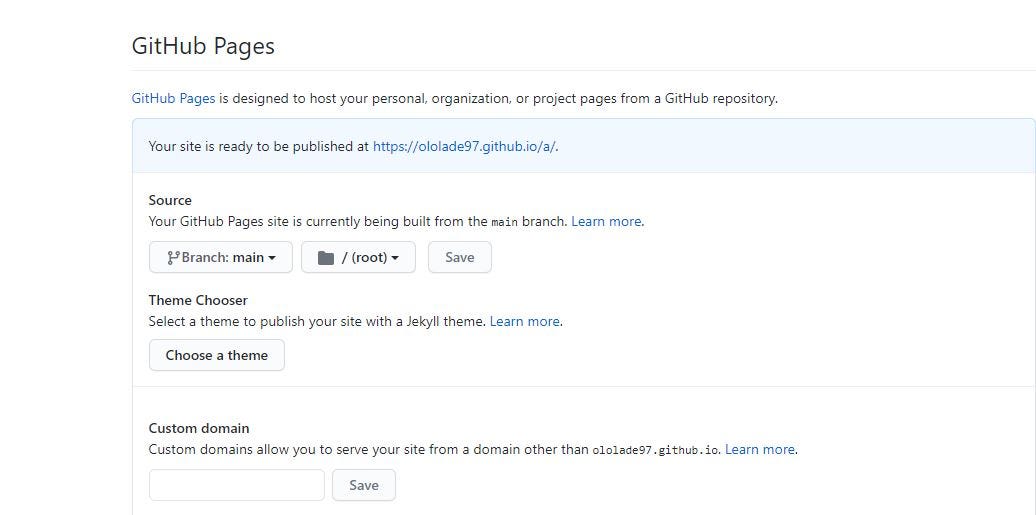Click the ololade97.github.io code text
The width and height of the screenshot is (1036, 515).
tap(655, 450)
